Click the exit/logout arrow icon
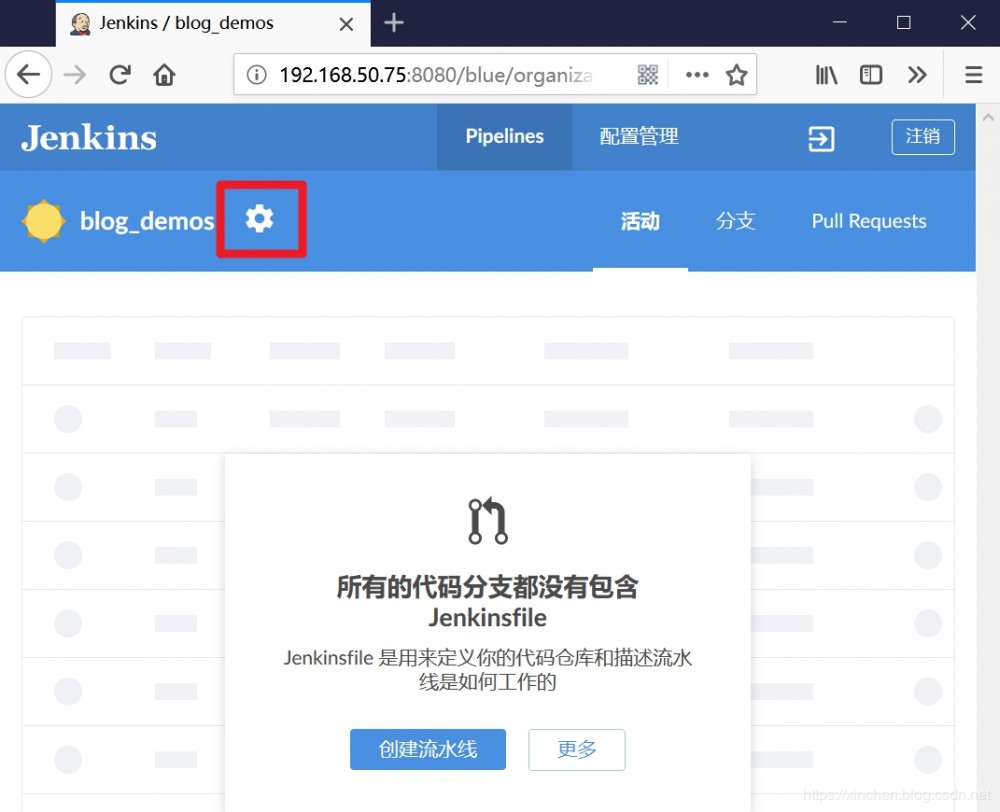 click(820, 138)
